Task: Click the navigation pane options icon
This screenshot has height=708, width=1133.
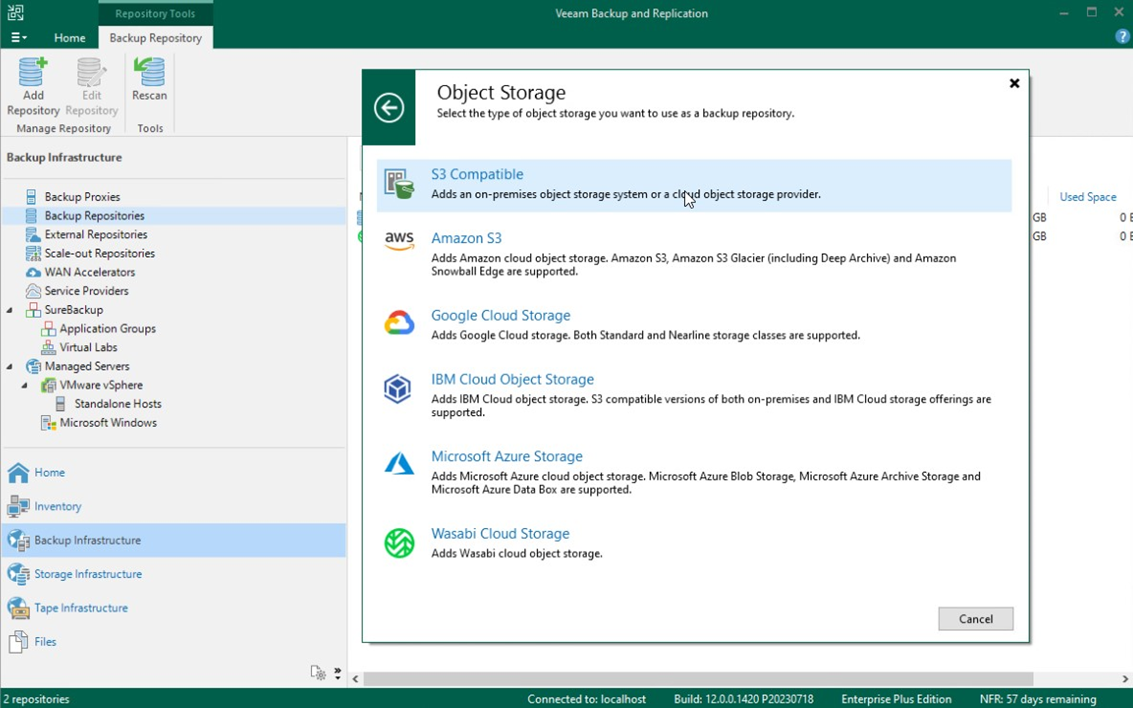Action: [318, 673]
